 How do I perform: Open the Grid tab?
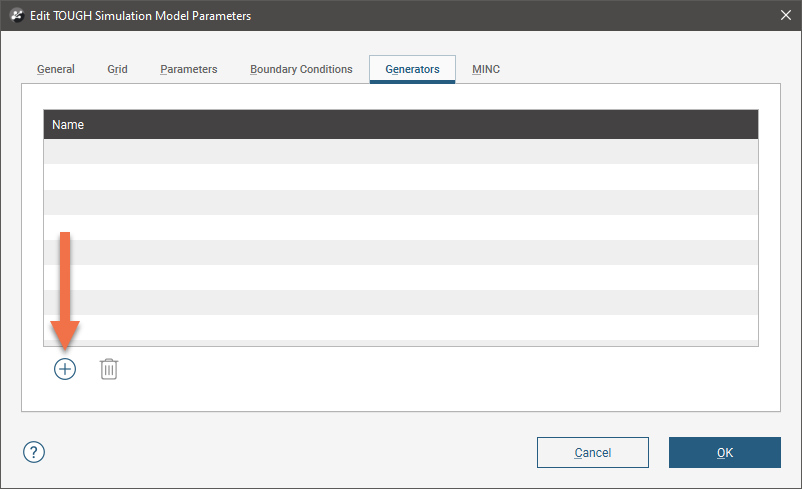[117, 69]
